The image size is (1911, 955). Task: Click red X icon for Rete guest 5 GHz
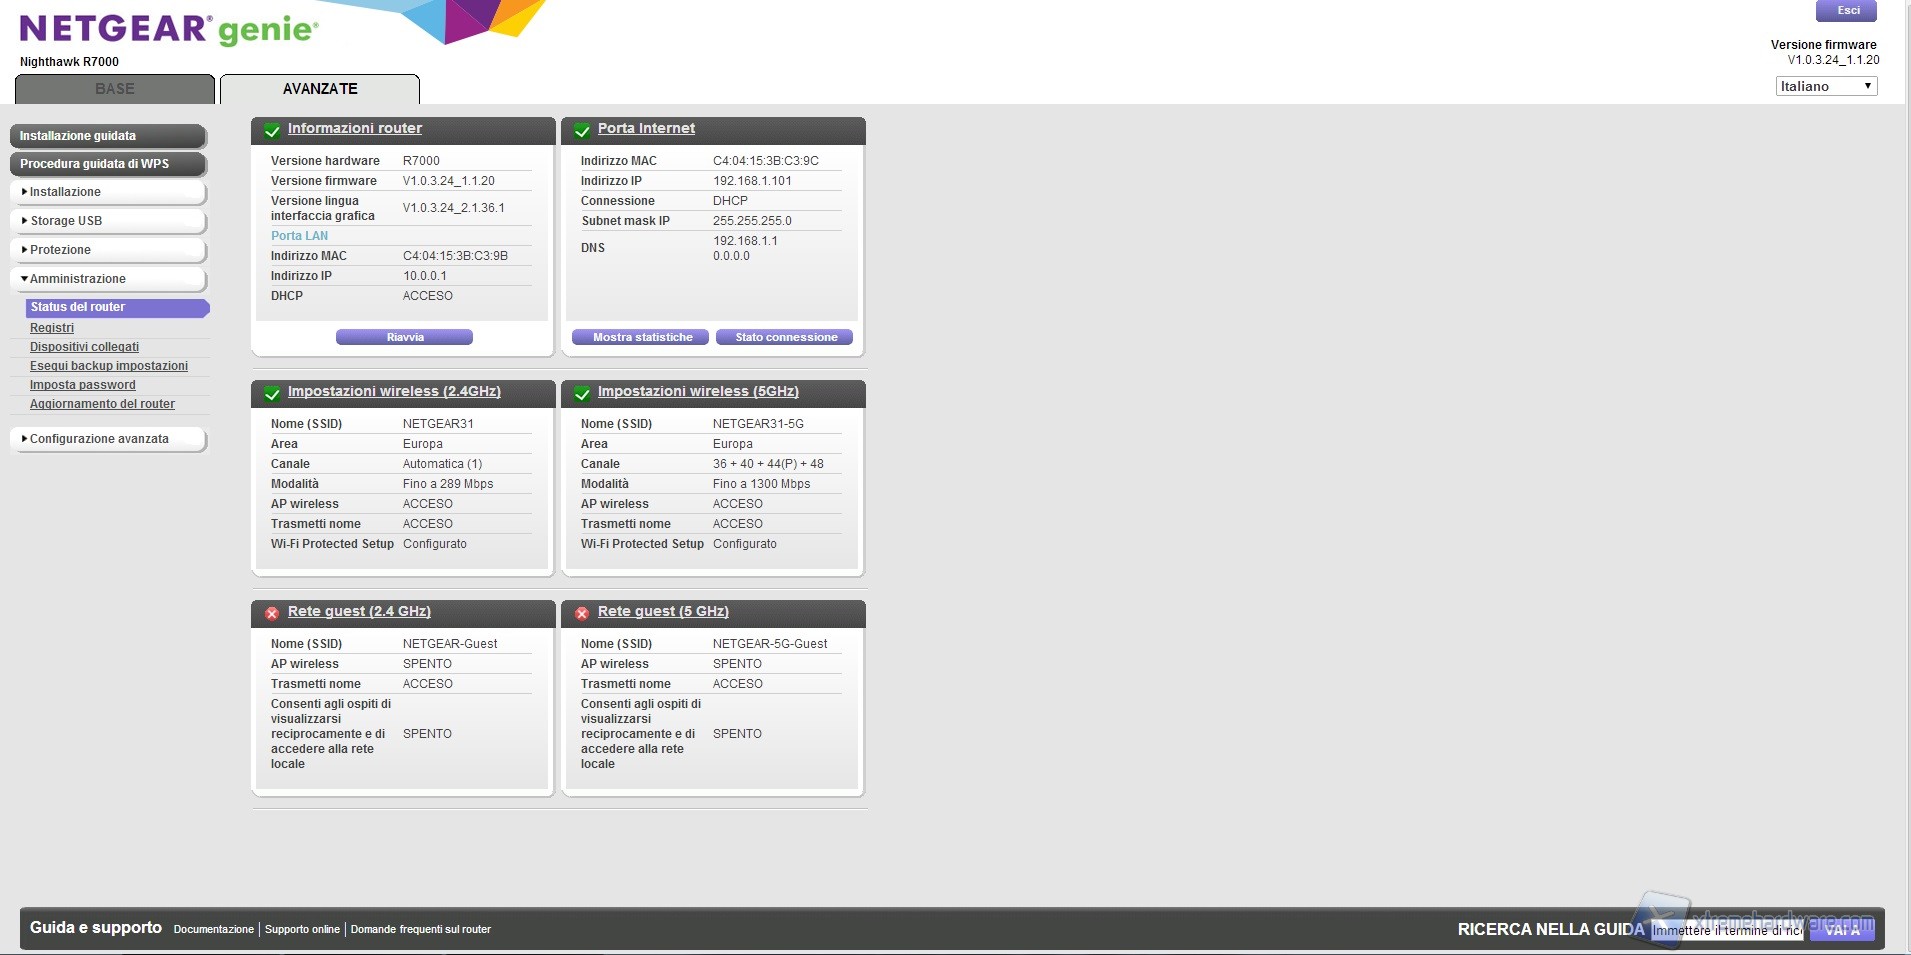point(581,613)
